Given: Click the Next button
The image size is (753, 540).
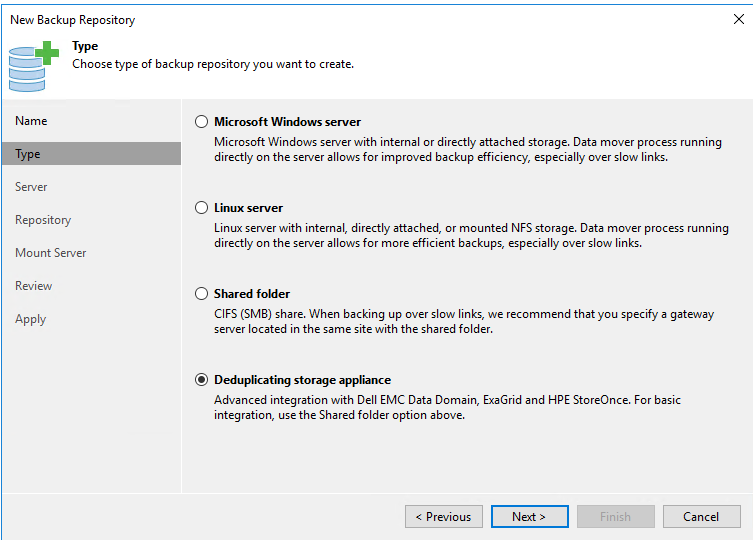Looking at the screenshot, I should (x=530, y=516).
